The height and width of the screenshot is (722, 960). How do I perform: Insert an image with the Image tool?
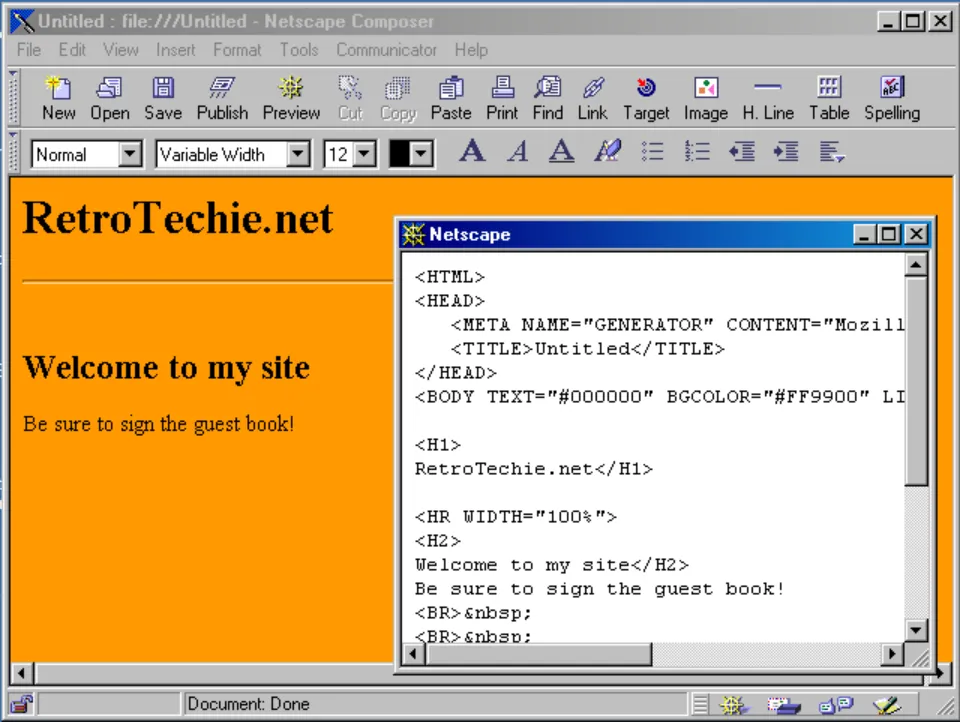point(705,97)
